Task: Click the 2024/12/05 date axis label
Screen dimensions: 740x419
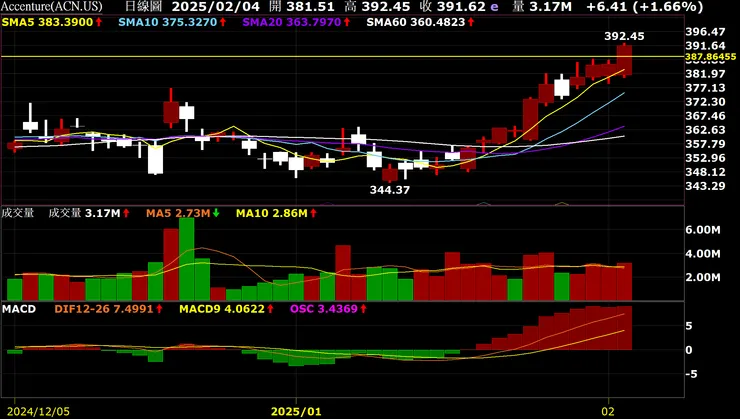Action: point(39,411)
